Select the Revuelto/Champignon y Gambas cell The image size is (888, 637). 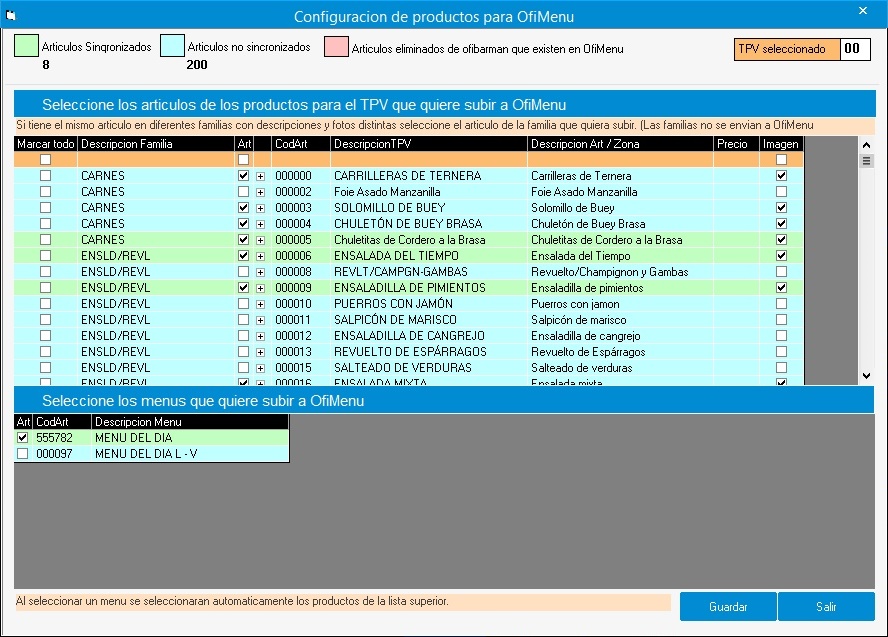(x=620, y=272)
